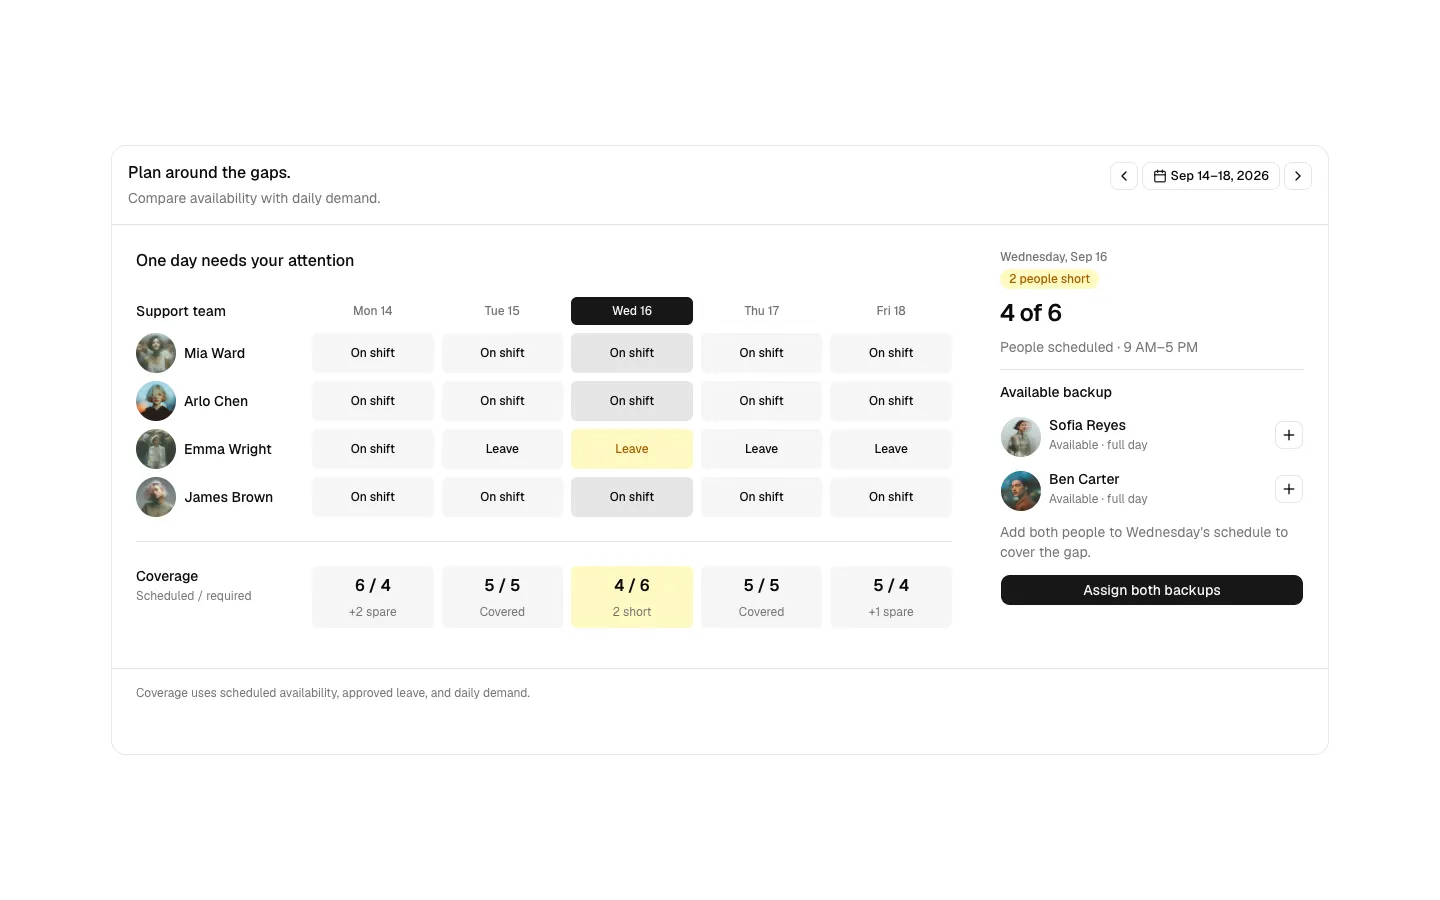Open the Sep 14–18, 2026 date picker

tap(1211, 176)
